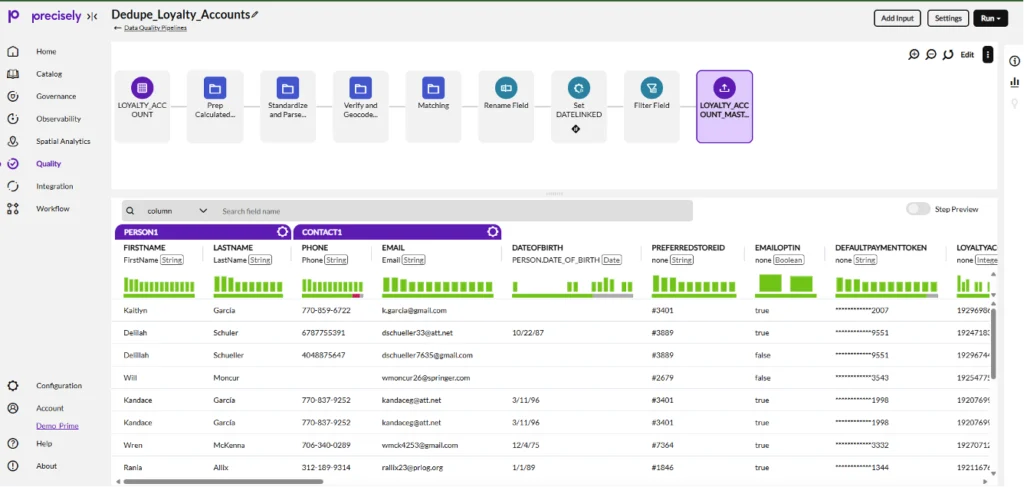Screen dimensions: 1024x487
Task: Click the LASTNAME column header
Action: click(231, 248)
